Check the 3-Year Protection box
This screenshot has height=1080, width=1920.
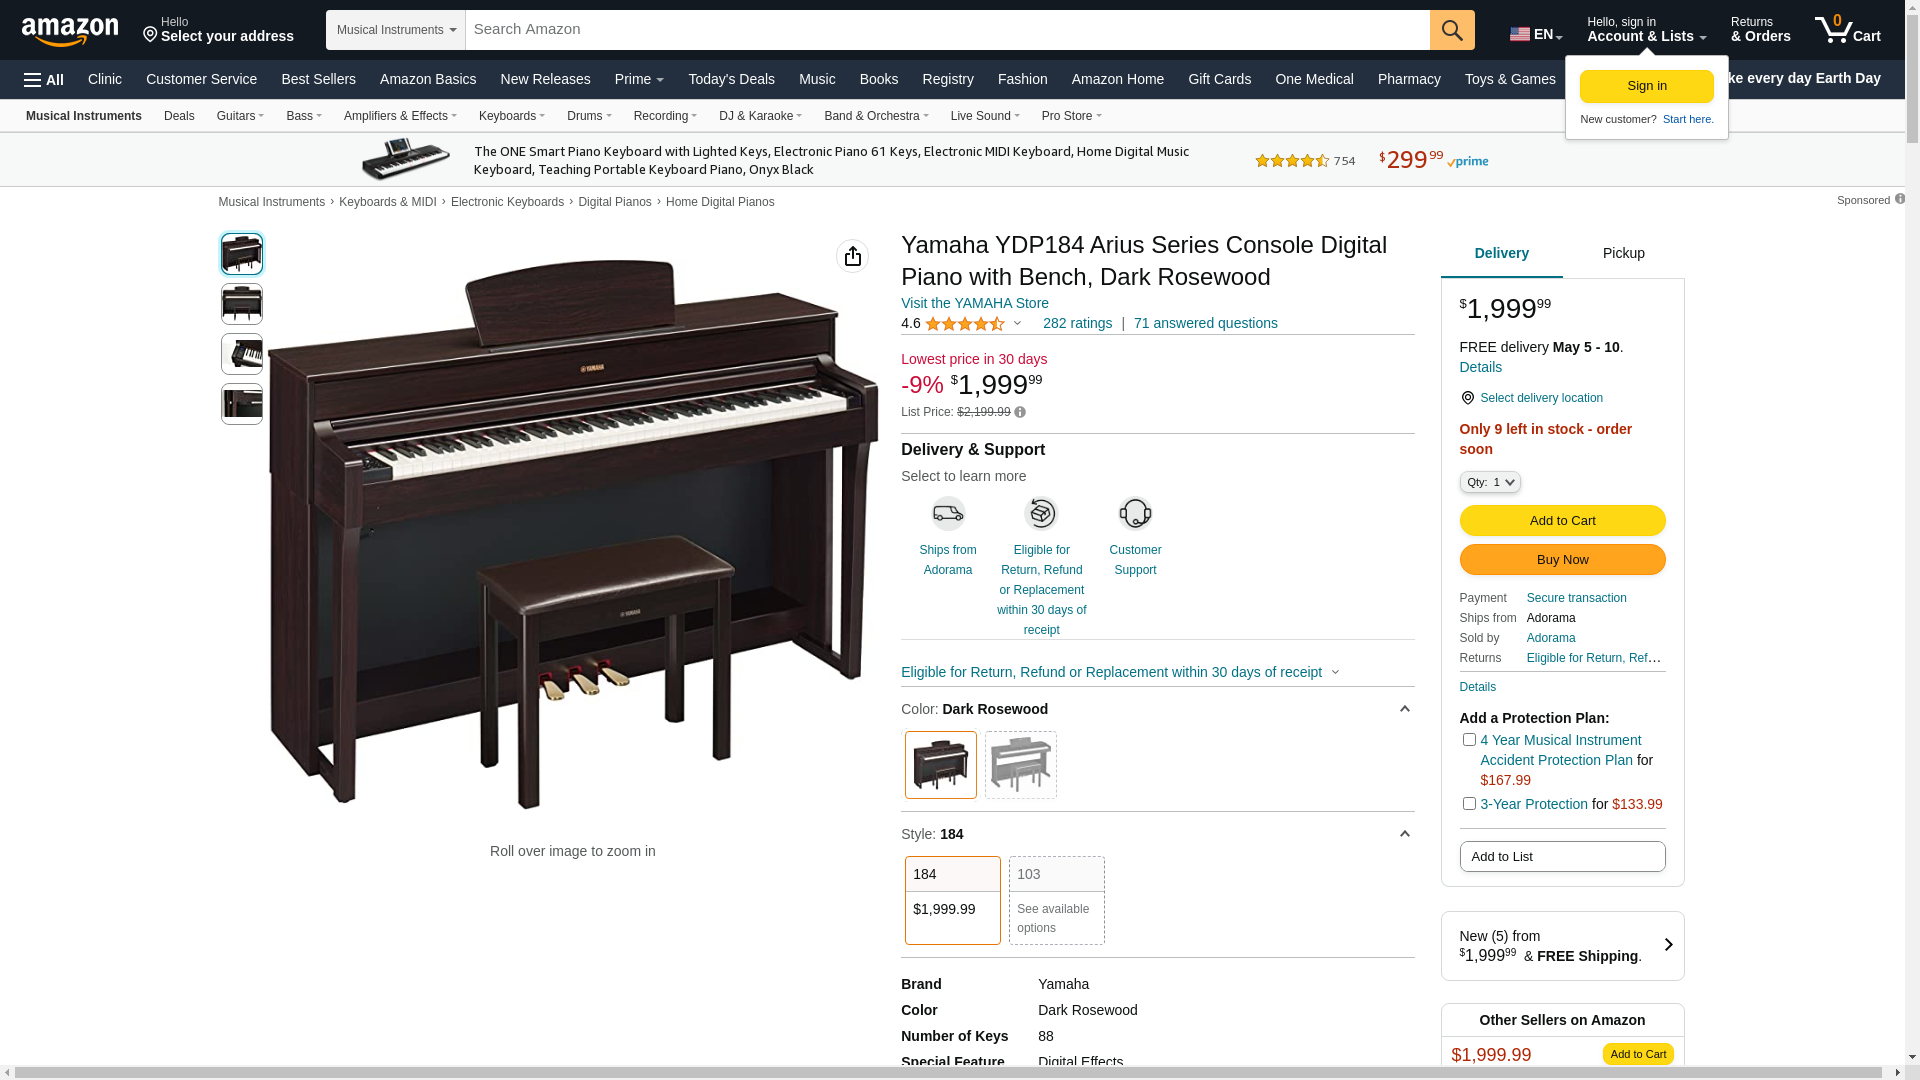(x=1469, y=804)
